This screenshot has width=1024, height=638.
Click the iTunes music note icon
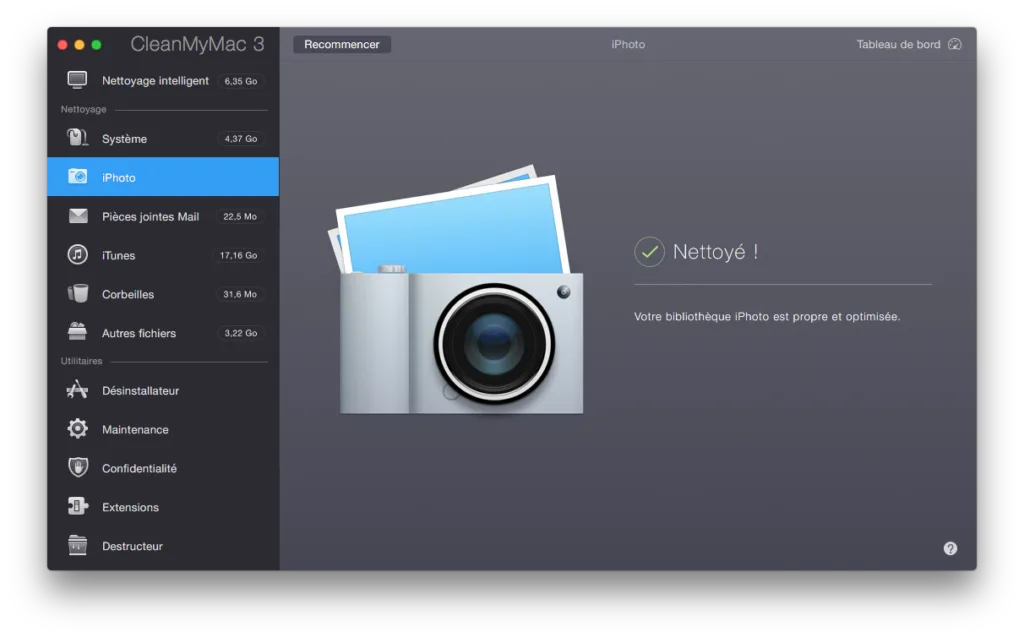(77, 255)
